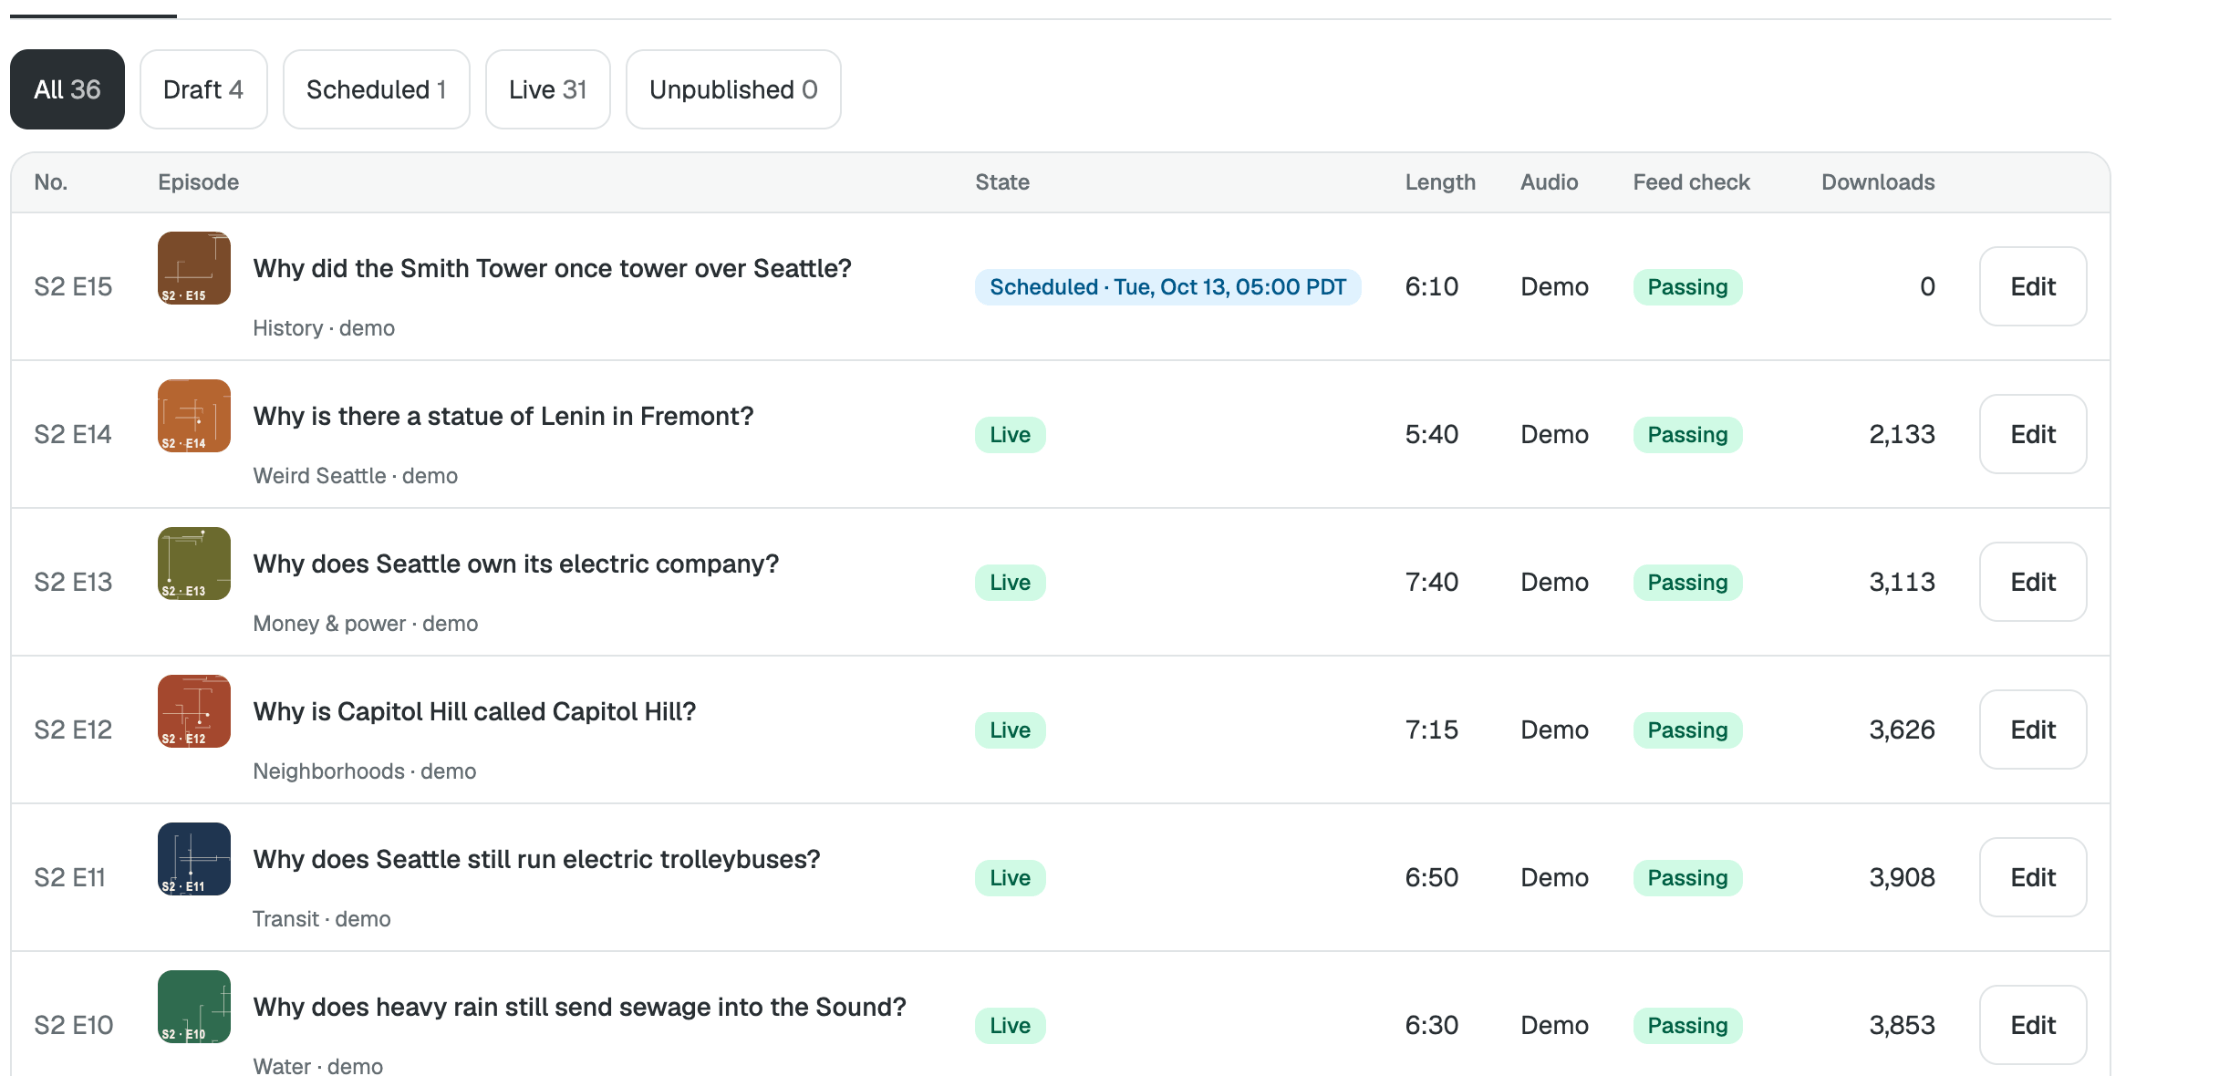Edit the electric trolleybuses episode
The width and height of the screenshot is (2240, 1076).
click(x=2033, y=877)
